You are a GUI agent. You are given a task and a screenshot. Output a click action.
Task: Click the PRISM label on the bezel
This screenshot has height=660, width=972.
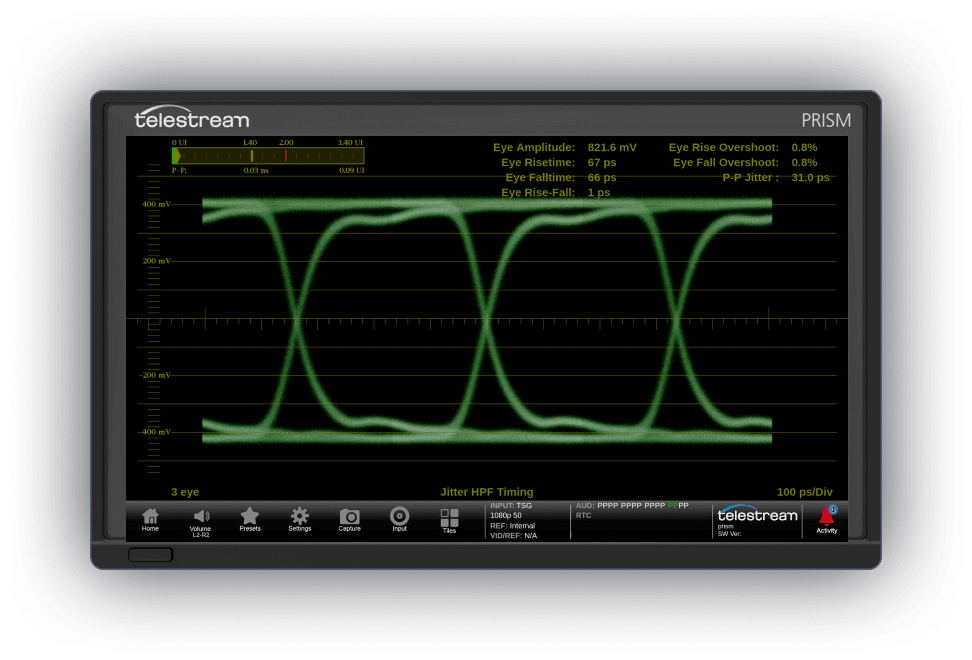[x=826, y=120]
